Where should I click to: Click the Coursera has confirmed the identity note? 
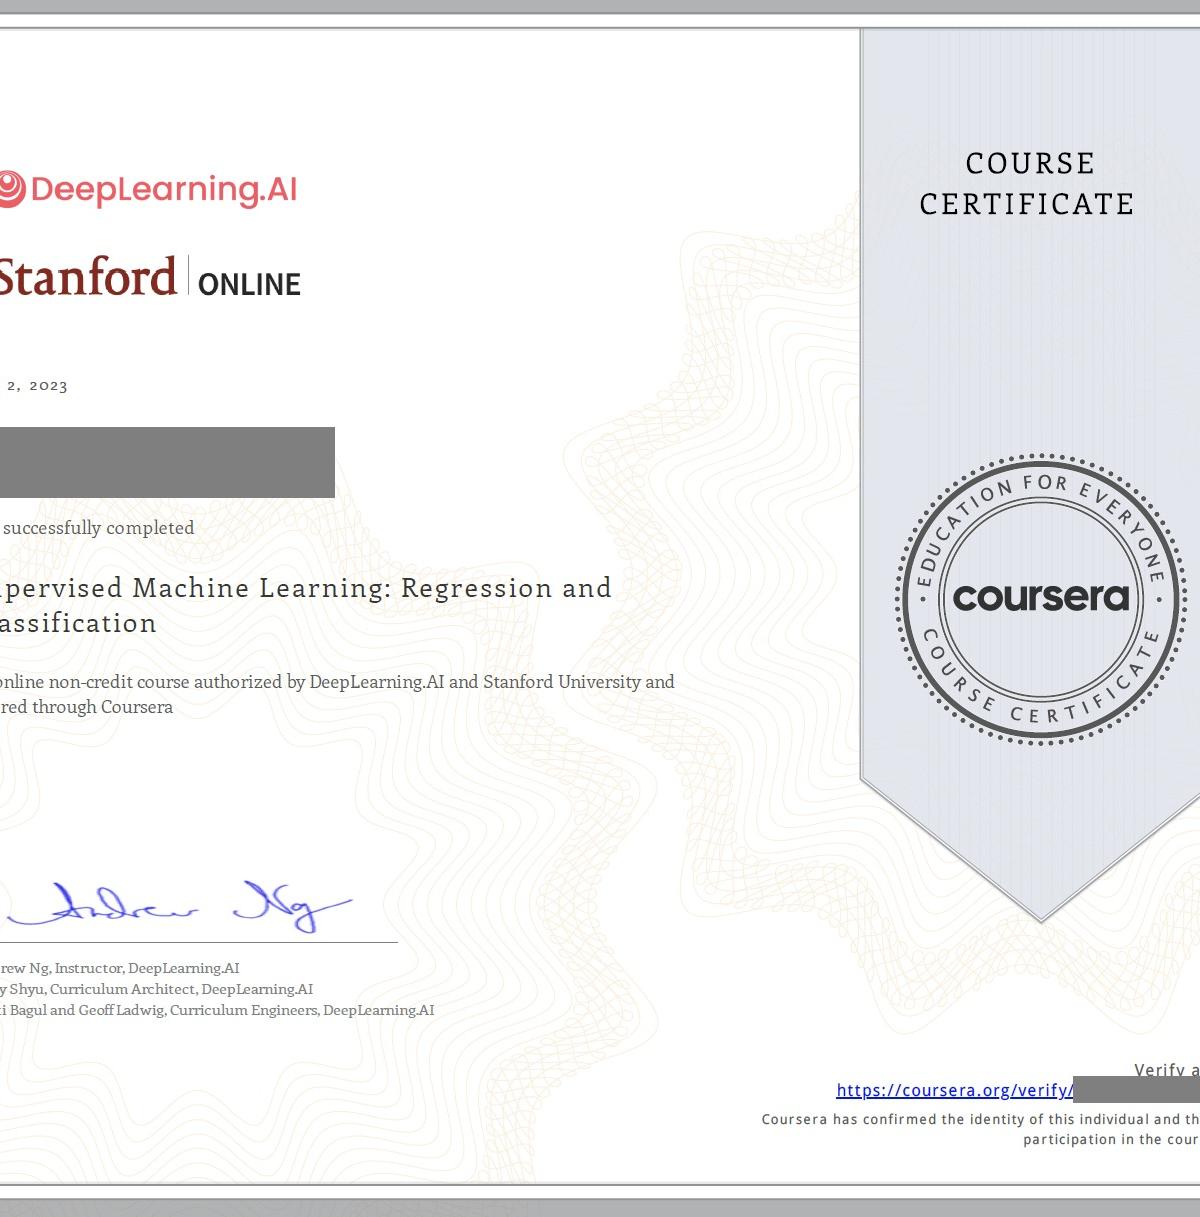pos(980,1129)
